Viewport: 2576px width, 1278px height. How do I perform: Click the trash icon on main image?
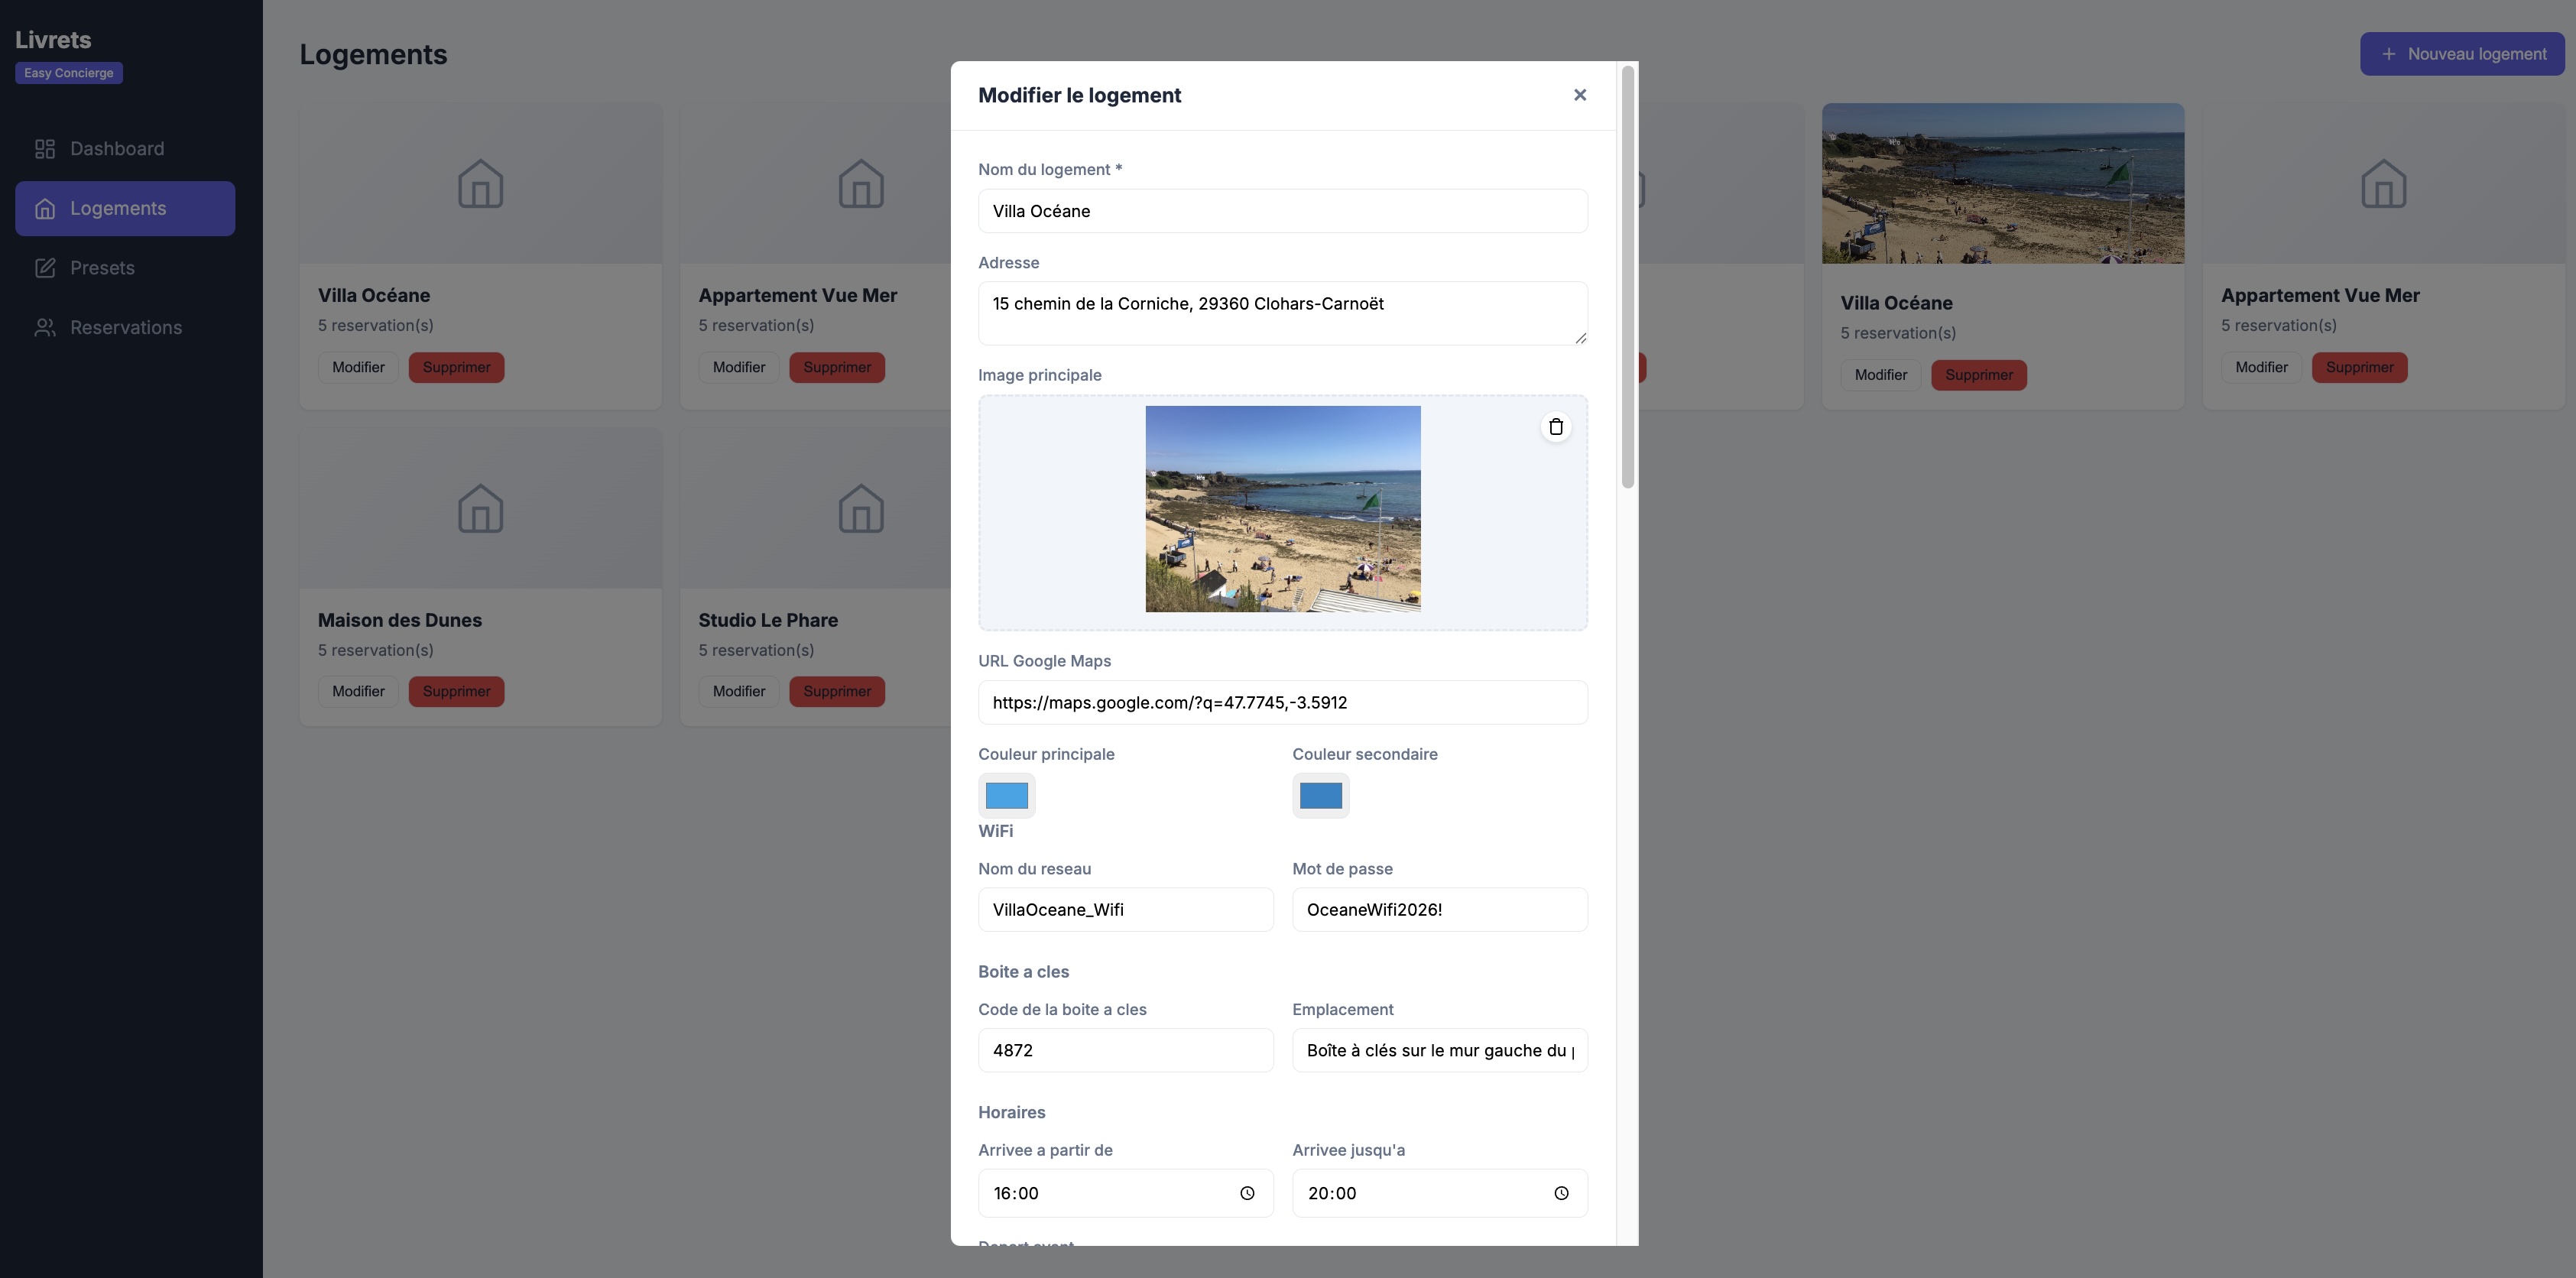[1555, 427]
